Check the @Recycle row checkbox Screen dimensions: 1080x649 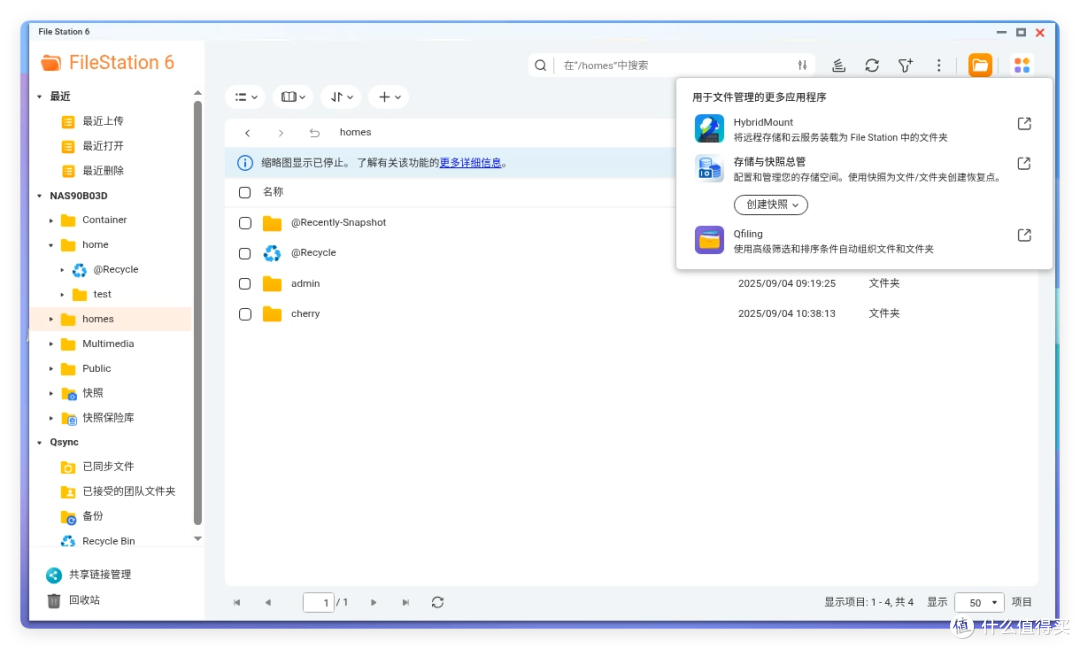pos(245,254)
